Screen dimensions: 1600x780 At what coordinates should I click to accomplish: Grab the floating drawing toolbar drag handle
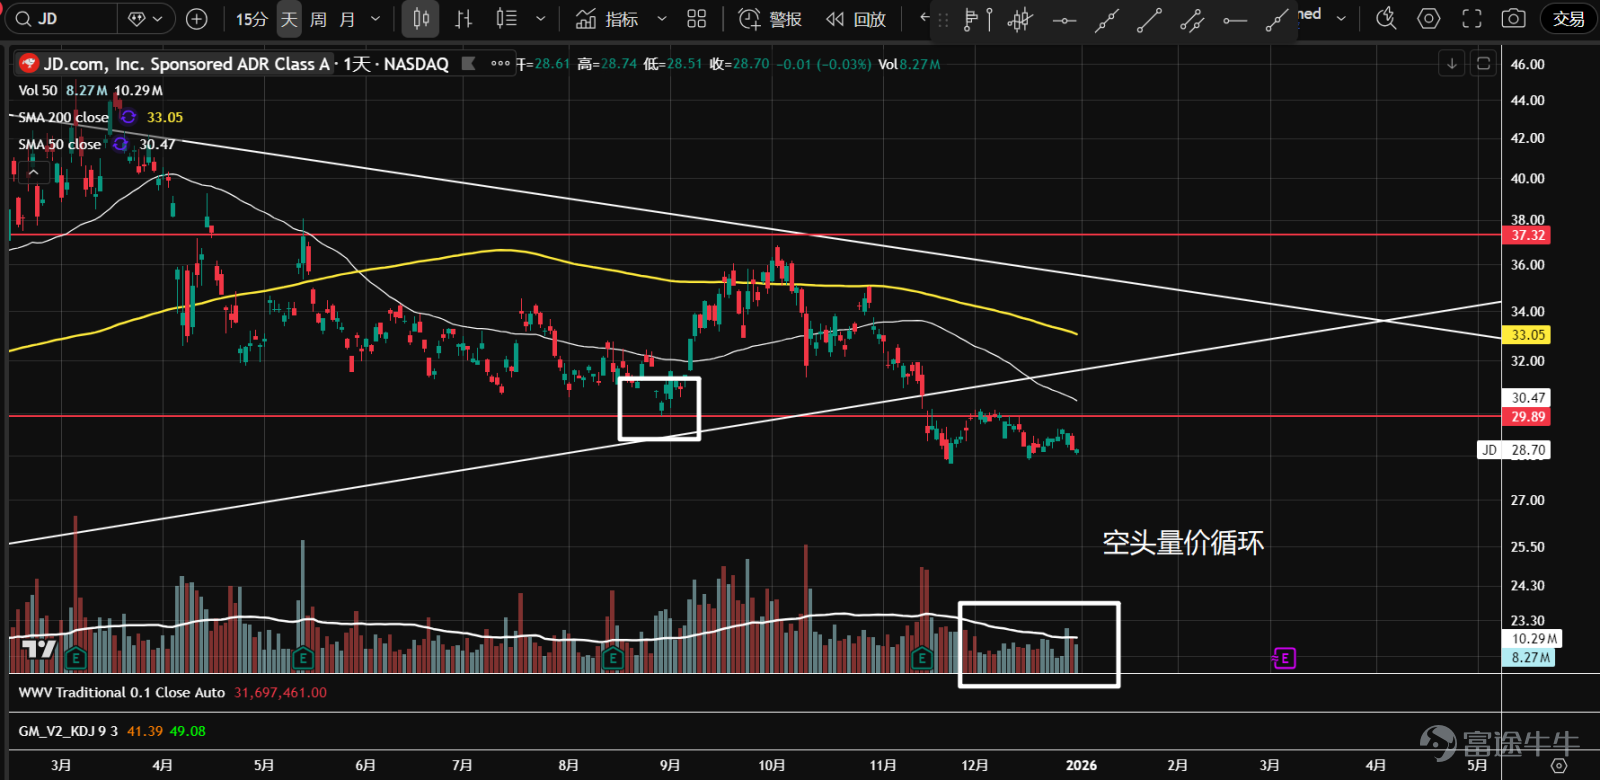click(943, 20)
